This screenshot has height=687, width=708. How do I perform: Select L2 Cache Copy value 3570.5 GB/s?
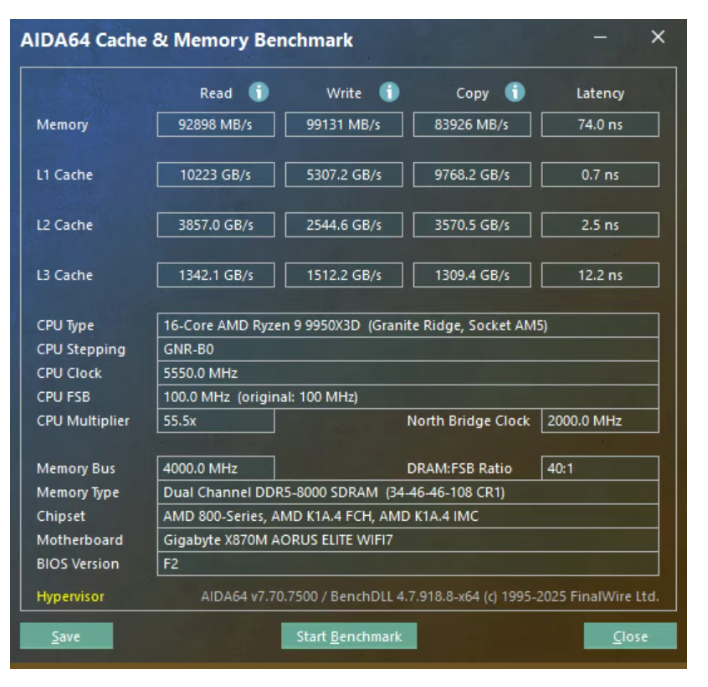pyautogui.click(x=472, y=224)
